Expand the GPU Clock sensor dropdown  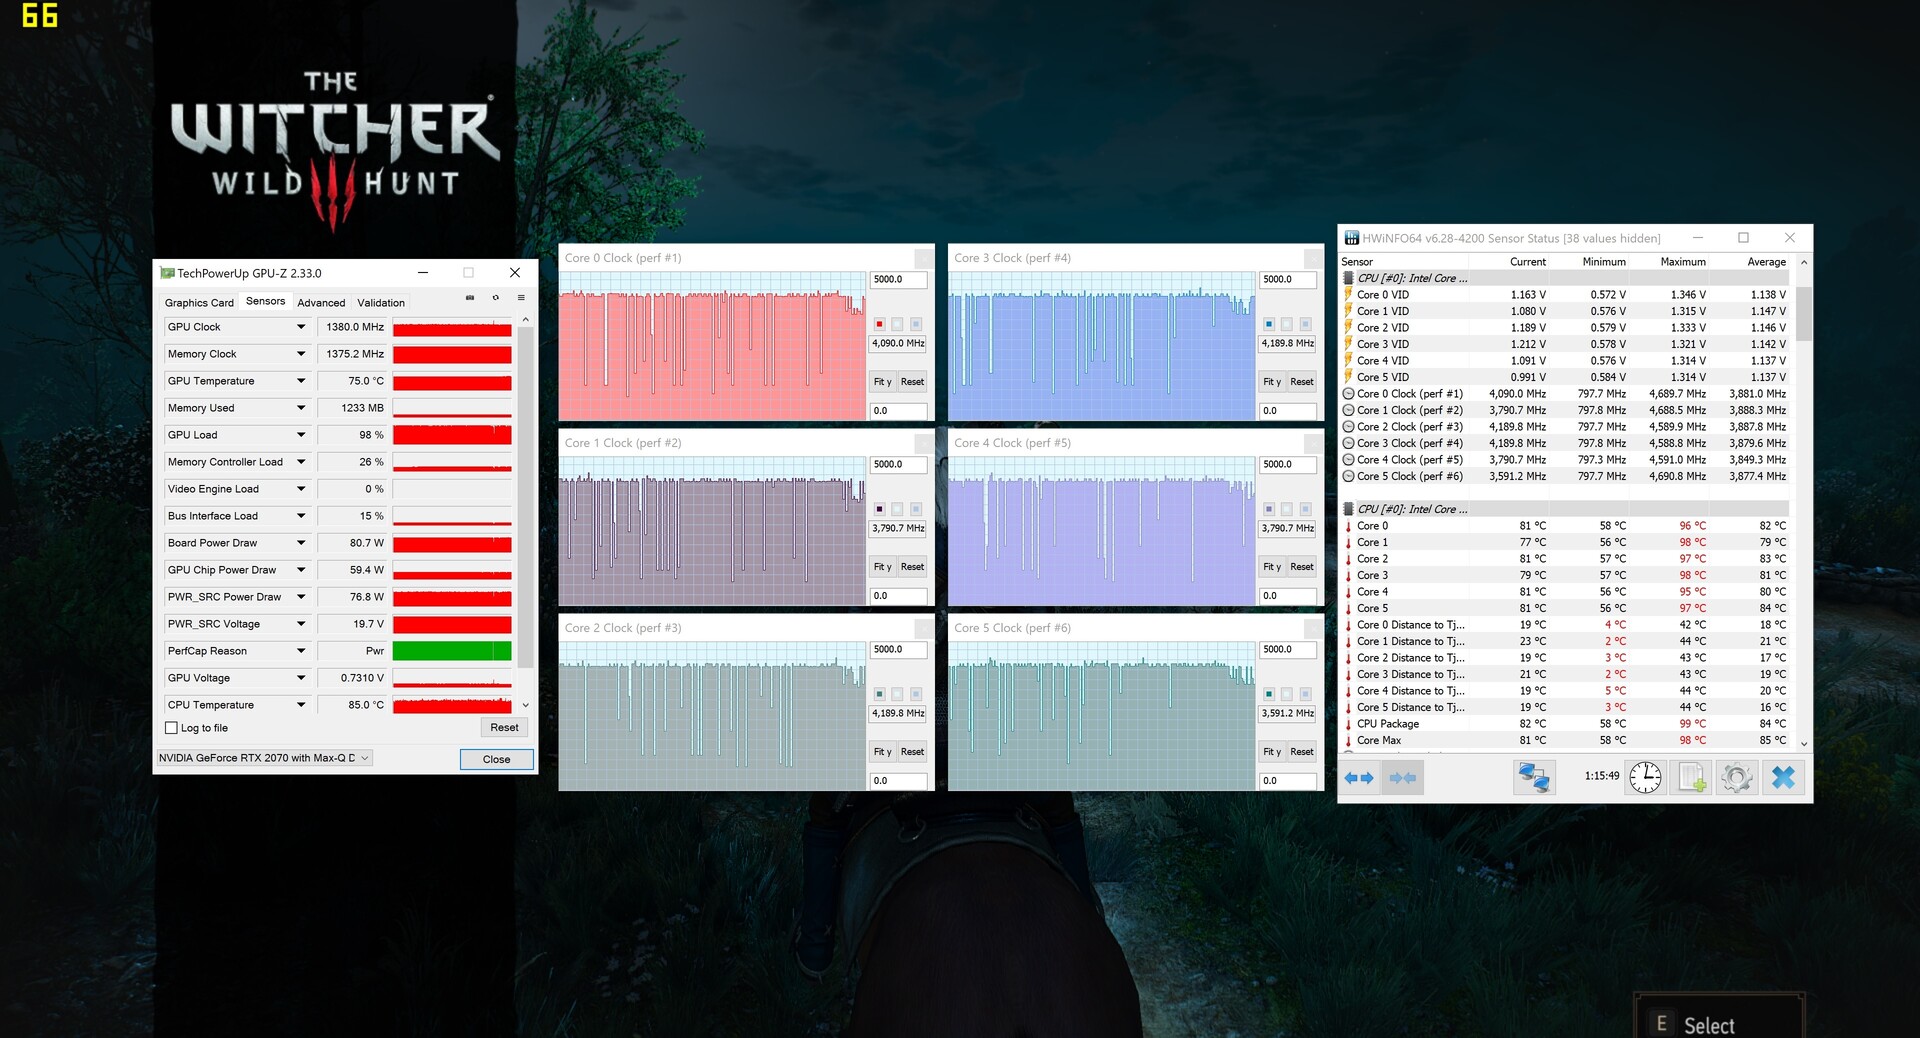300,327
